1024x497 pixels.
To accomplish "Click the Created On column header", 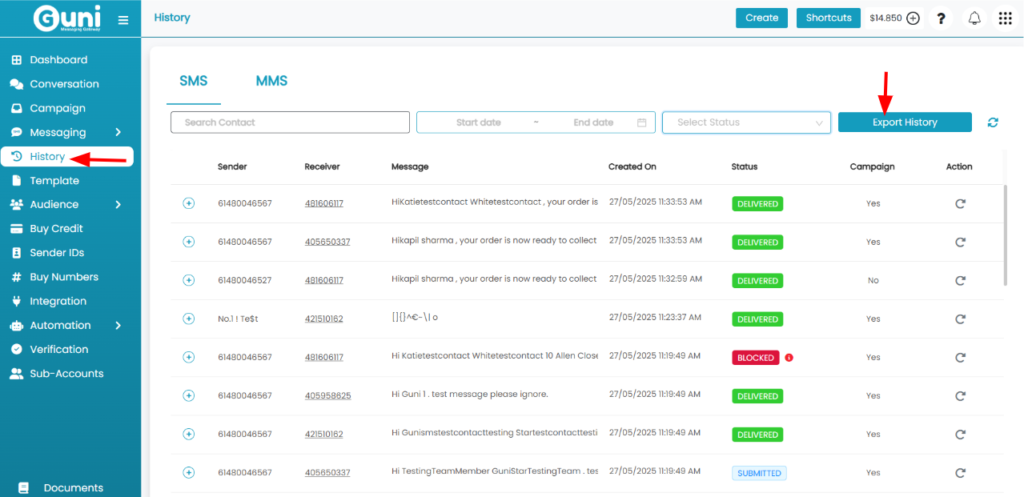I will (632, 167).
